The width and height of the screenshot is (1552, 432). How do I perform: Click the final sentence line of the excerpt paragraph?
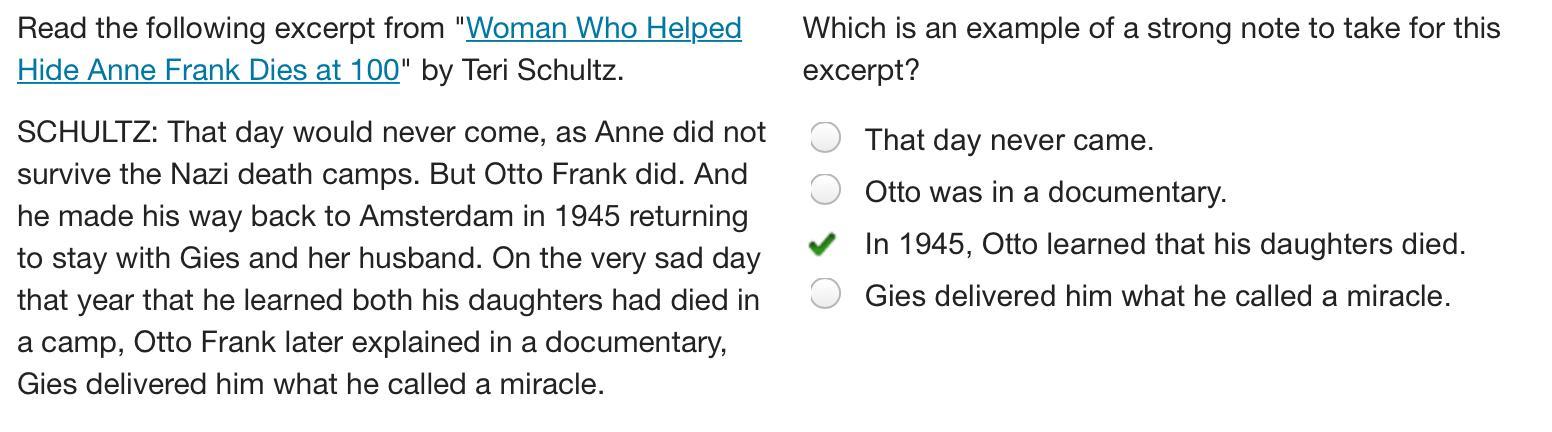(310, 384)
